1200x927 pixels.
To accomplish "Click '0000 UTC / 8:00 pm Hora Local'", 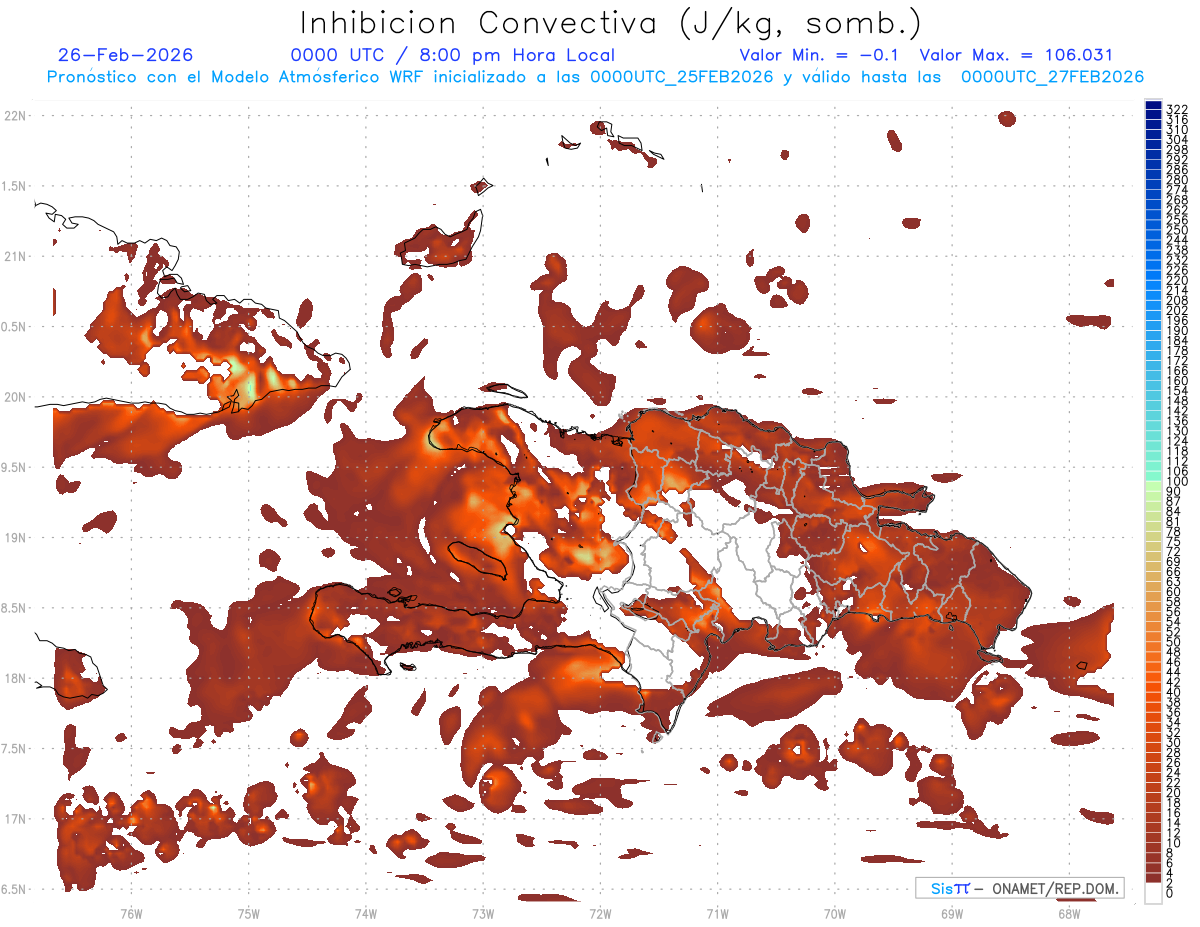I will [453, 56].
